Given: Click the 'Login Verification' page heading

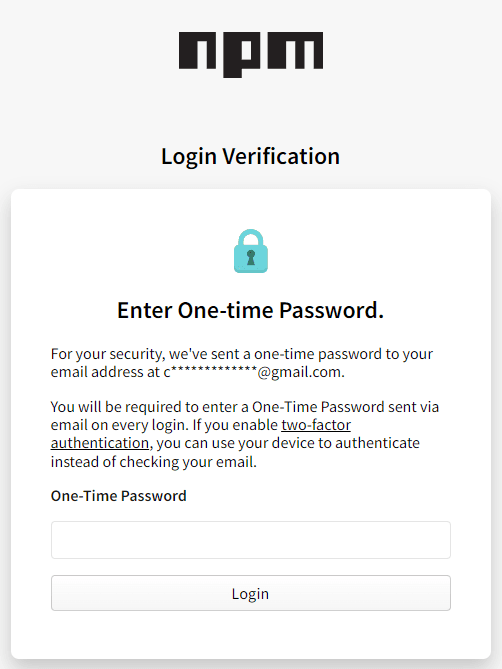Looking at the screenshot, I should pos(251,156).
